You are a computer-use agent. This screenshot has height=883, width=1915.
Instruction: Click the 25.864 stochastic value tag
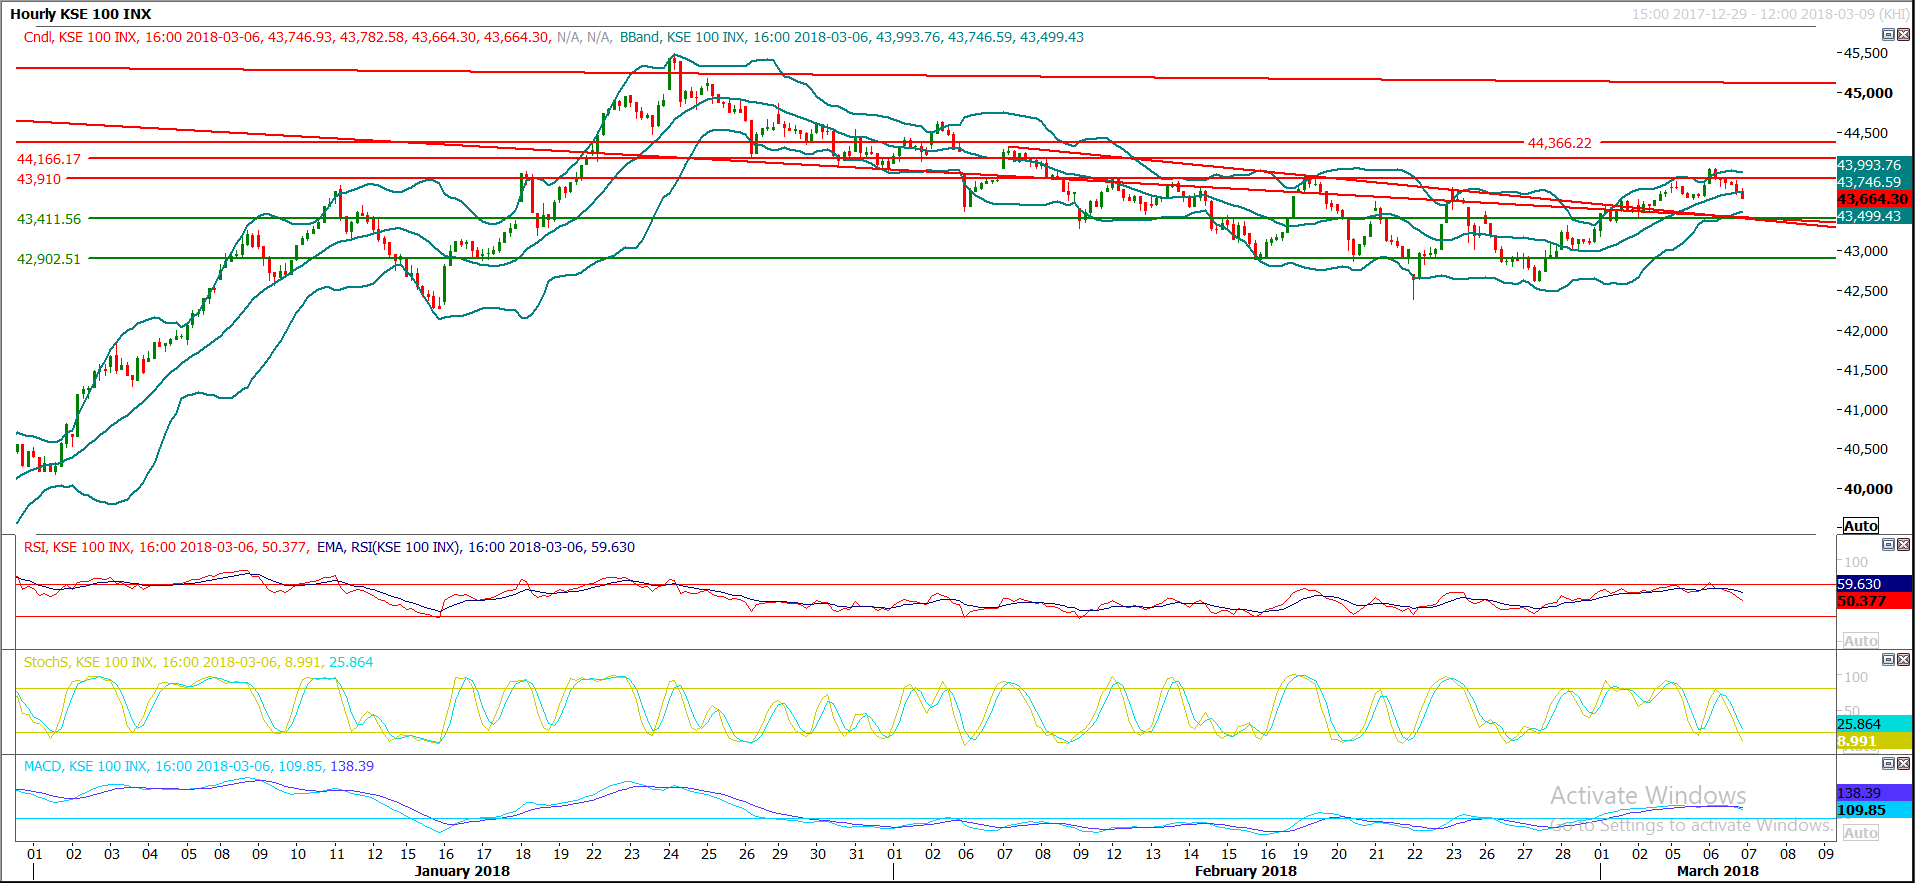coord(1875,724)
